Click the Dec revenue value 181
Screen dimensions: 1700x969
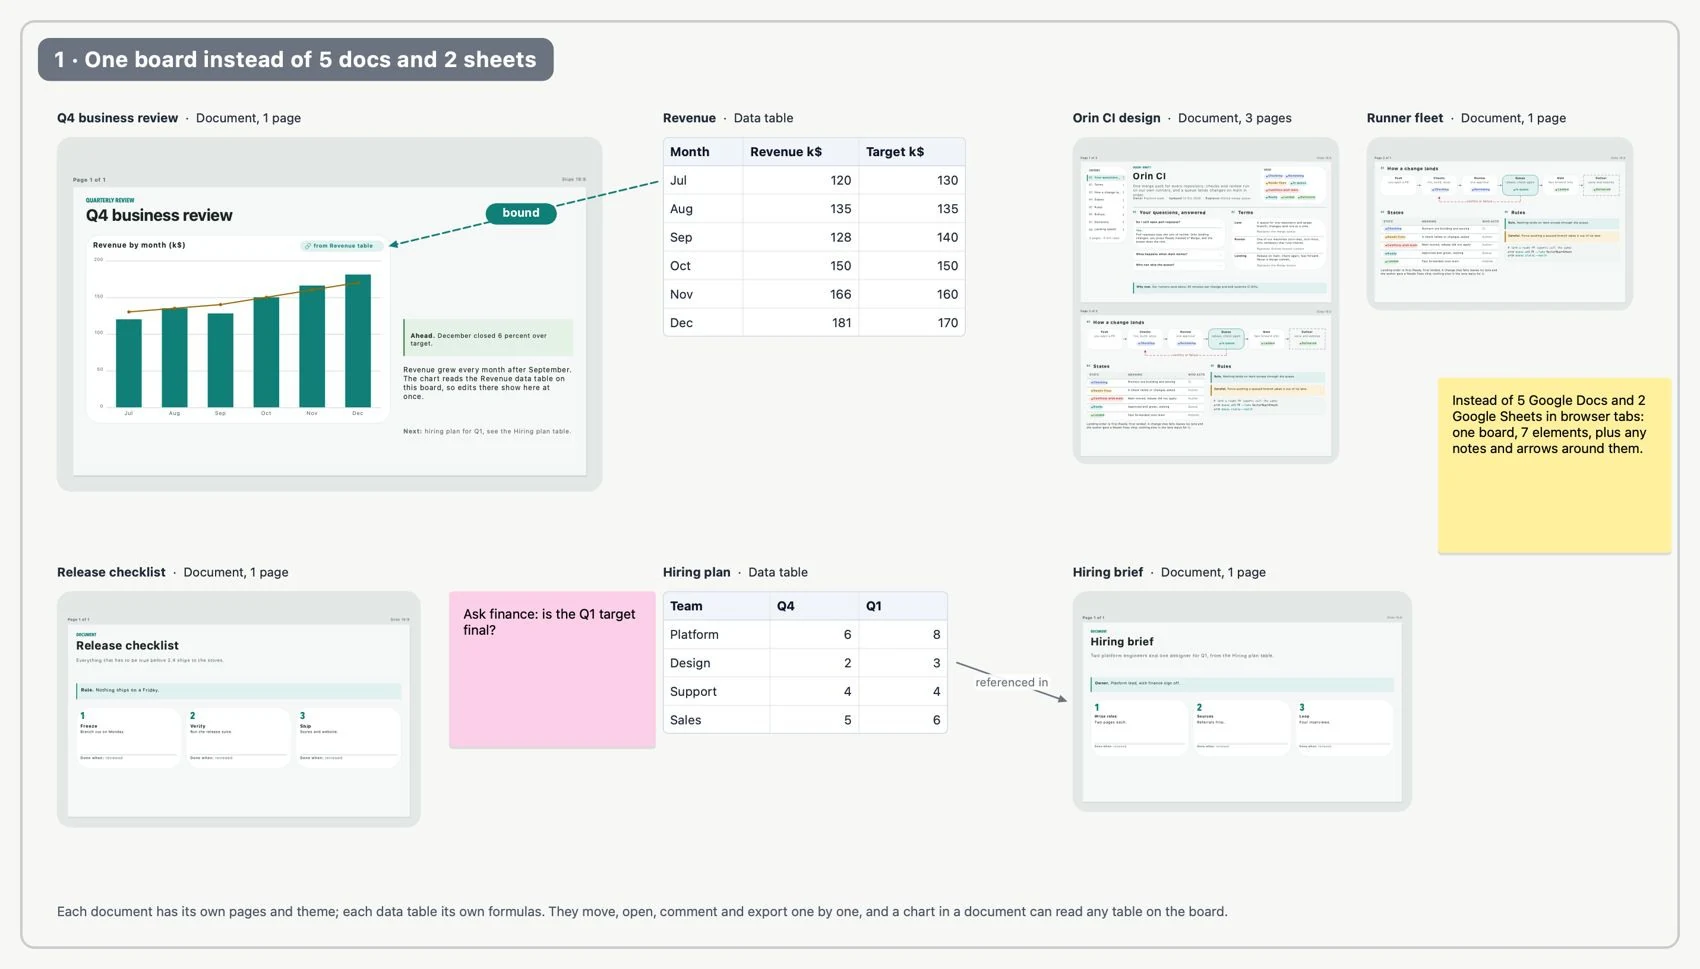(x=801, y=323)
